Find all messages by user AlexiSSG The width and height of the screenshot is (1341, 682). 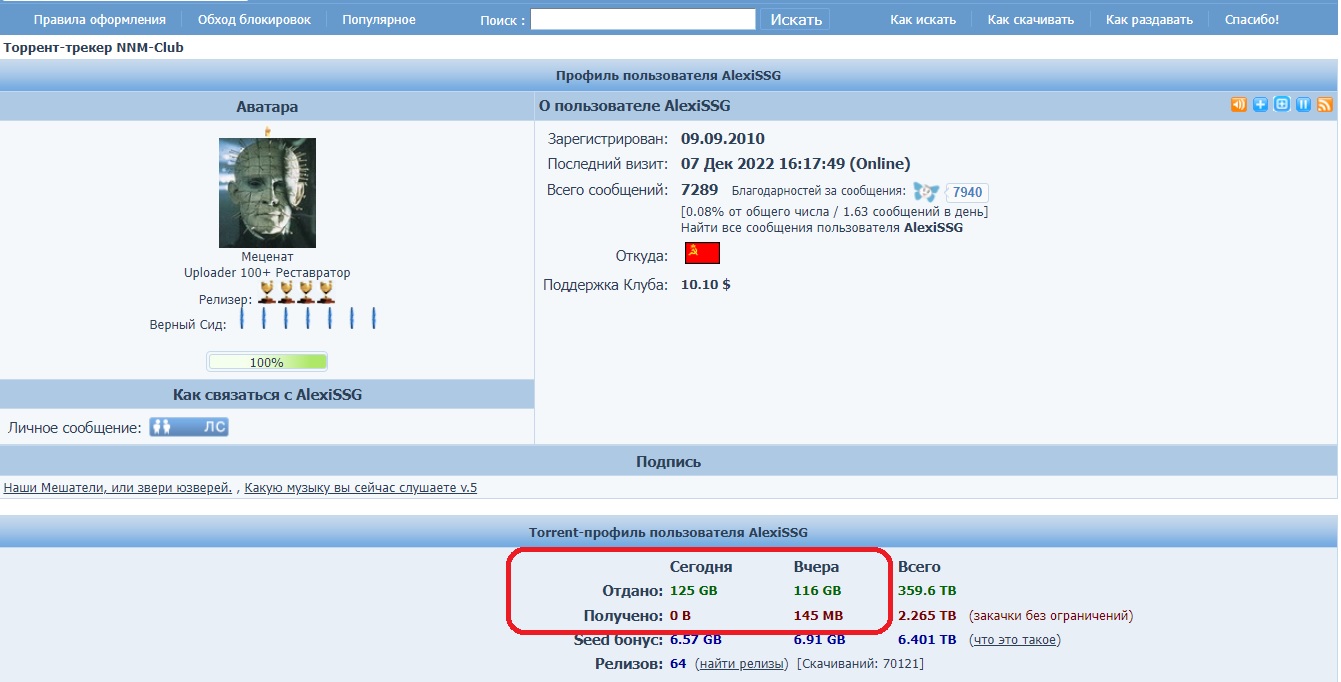pos(821,228)
